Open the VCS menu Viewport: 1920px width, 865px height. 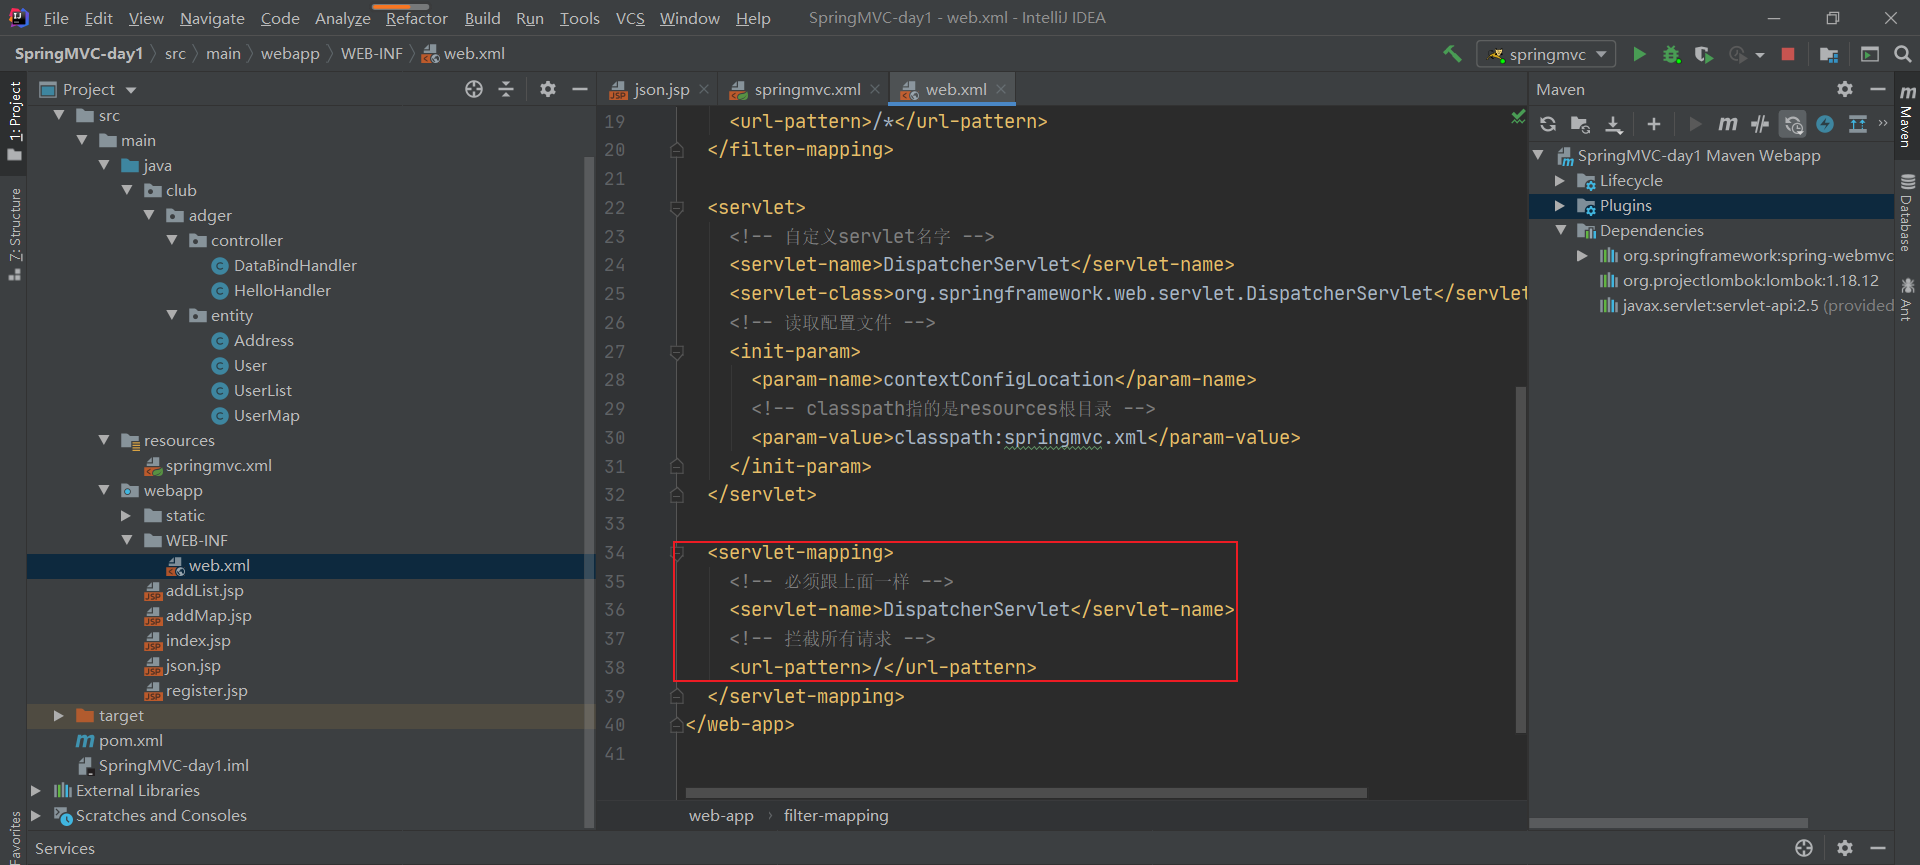[x=630, y=18]
